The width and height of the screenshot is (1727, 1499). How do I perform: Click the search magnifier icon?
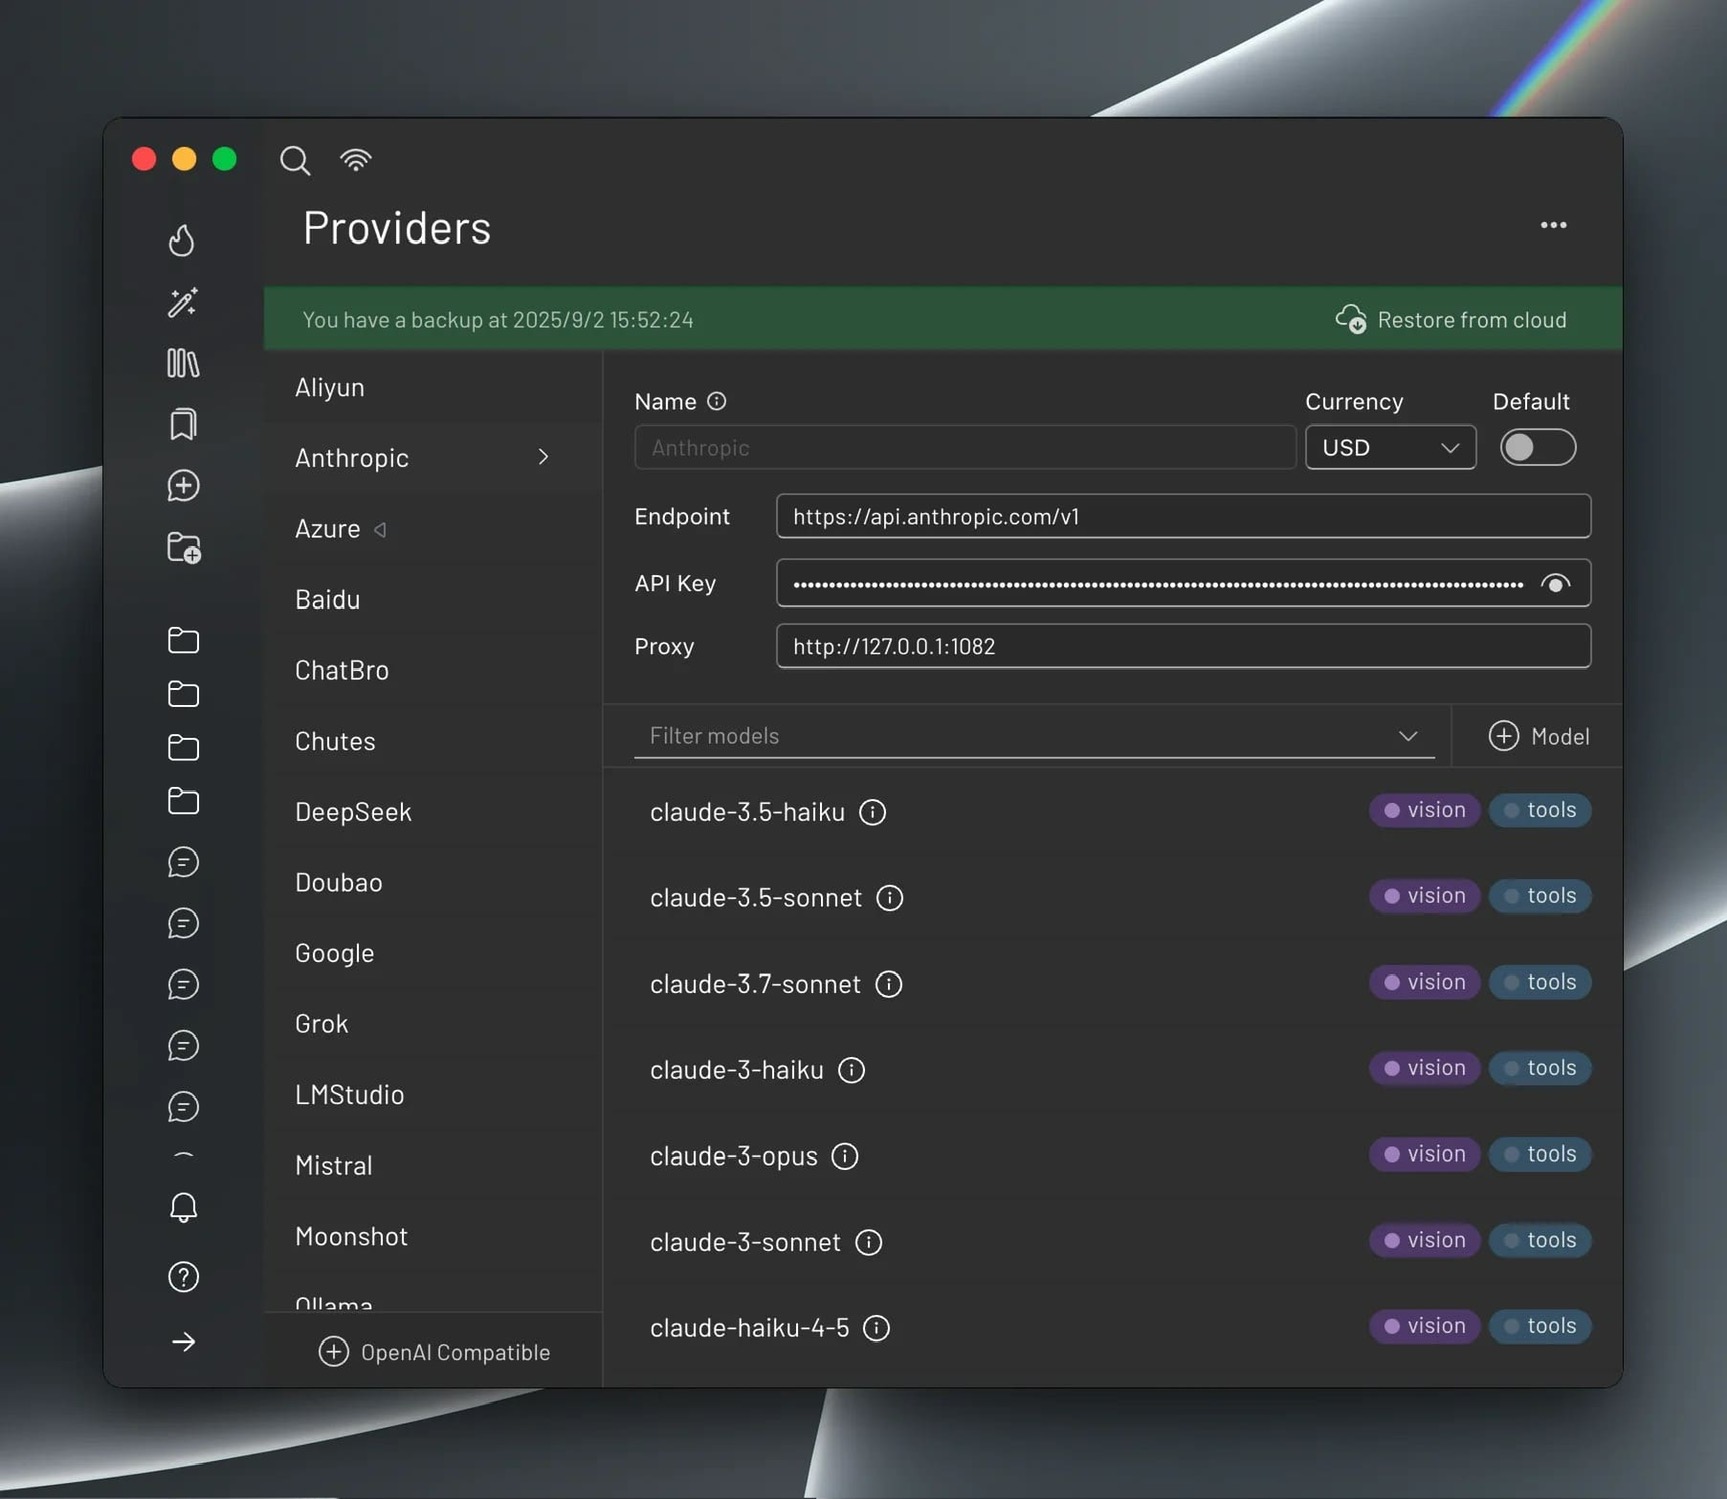tap(295, 160)
